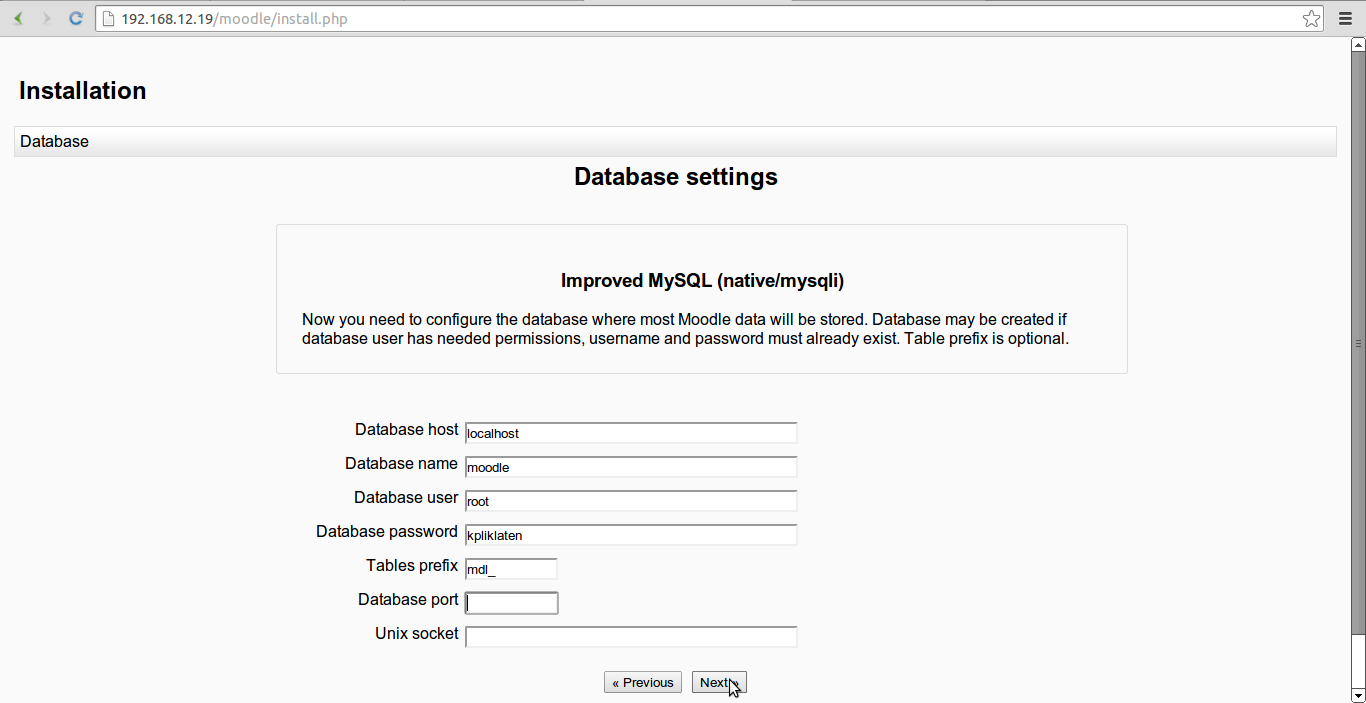This screenshot has width=1366, height=703.
Task: Click the Database name label
Action: point(401,464)
